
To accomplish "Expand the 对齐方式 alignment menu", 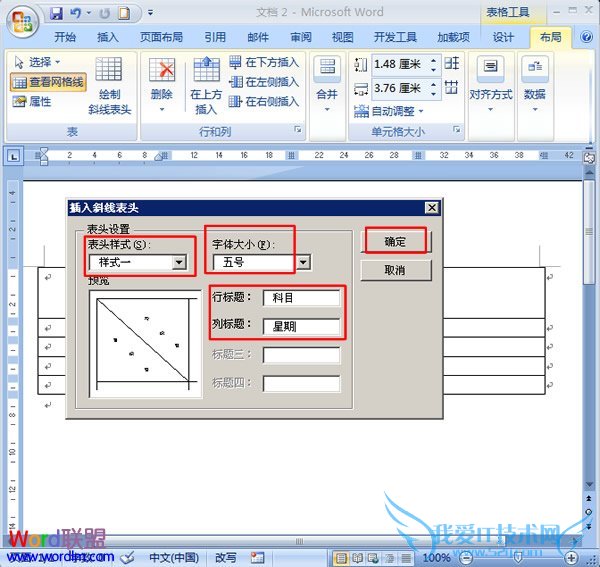I will 491,84.
